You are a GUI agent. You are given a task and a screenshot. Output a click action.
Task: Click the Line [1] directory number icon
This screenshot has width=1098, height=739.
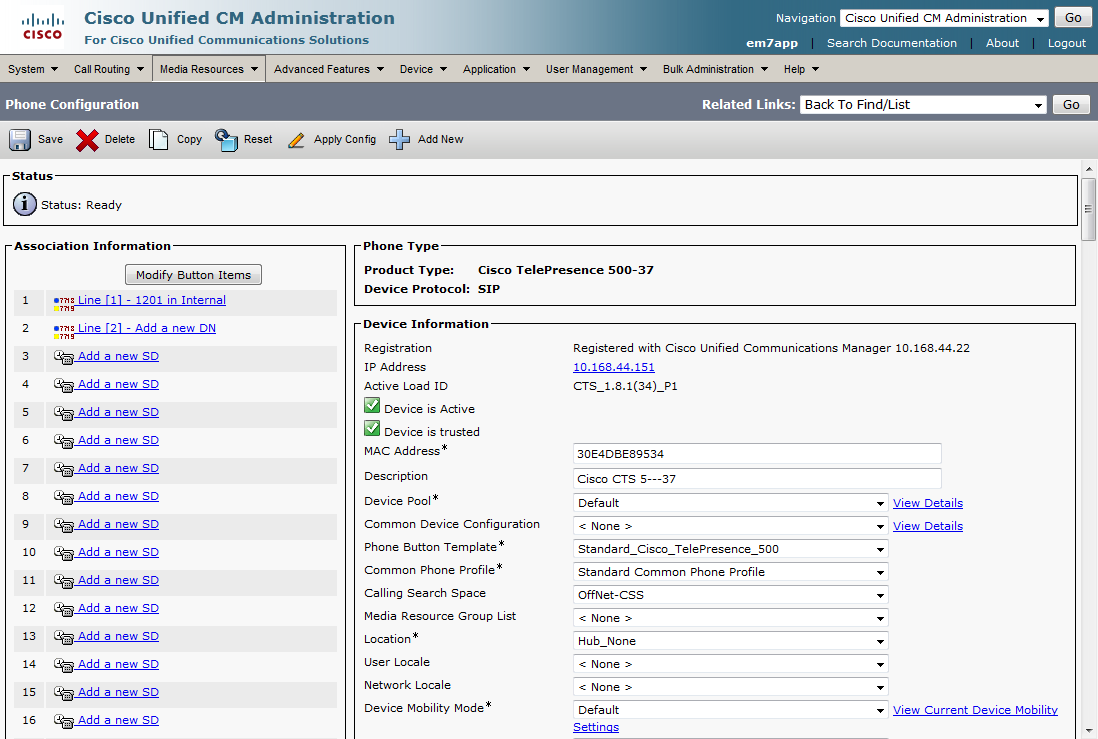click(x=64, y=303)
